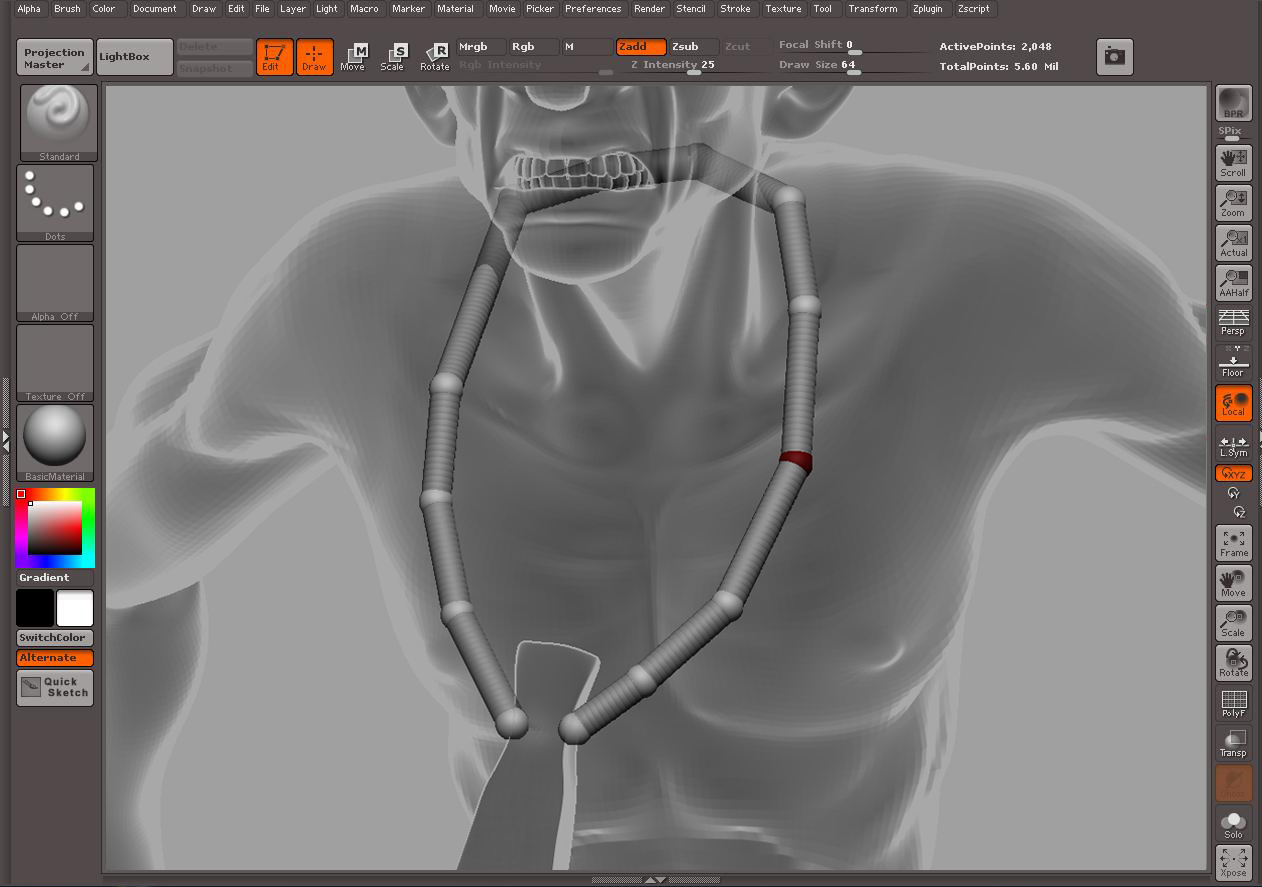Toggle Persp perspective mode

tap(1233, 322)
